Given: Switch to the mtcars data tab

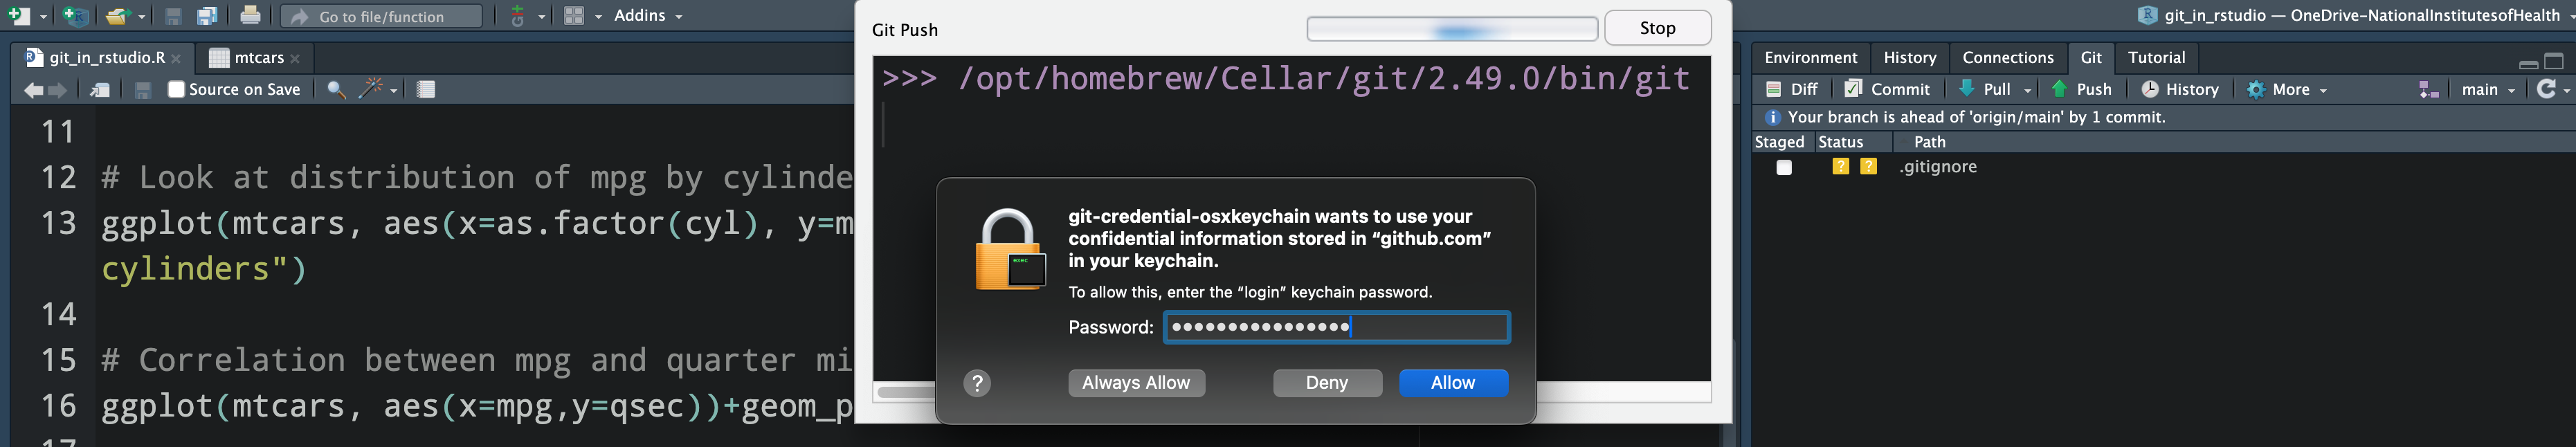Looking at the screenshot, I should point(258,58).
